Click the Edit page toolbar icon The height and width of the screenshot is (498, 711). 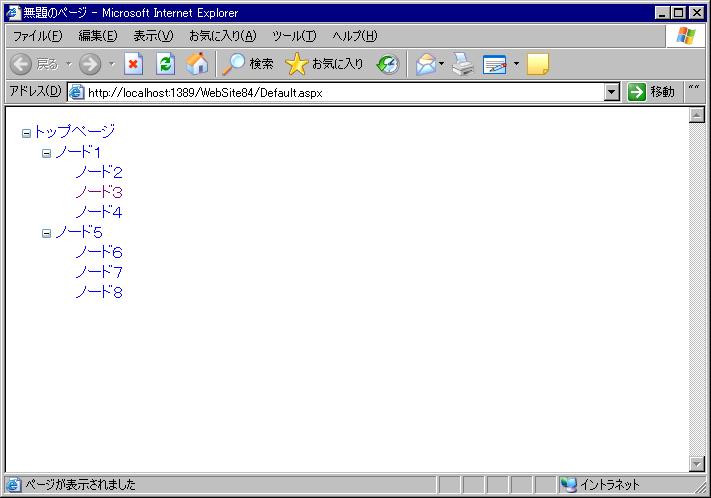(495, 64)
